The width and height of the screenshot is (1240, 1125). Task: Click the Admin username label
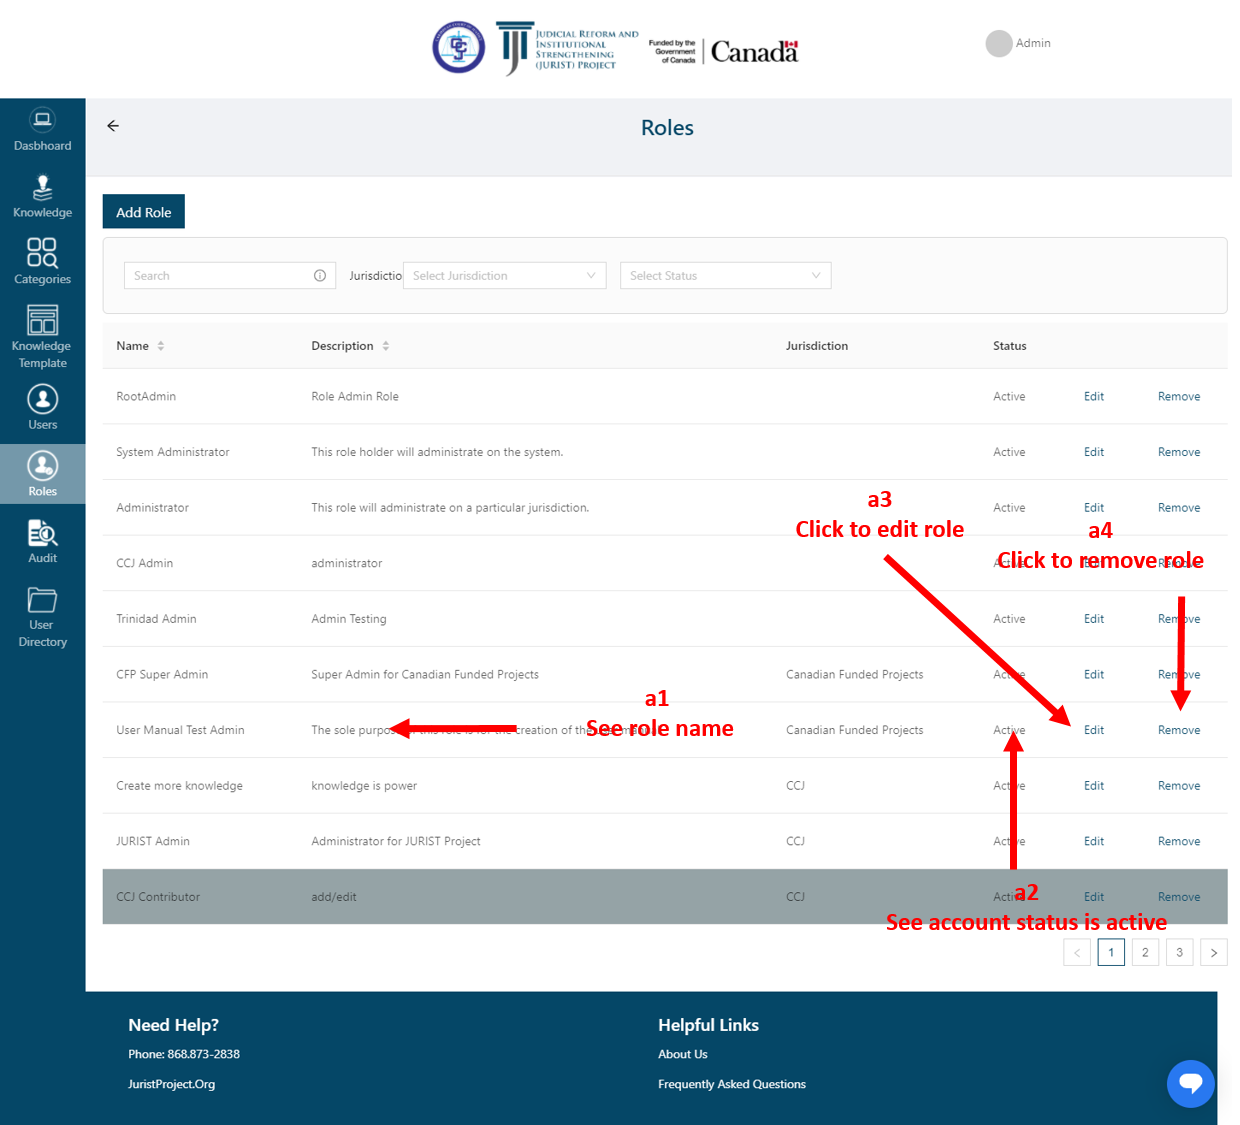coord(1033,43)
